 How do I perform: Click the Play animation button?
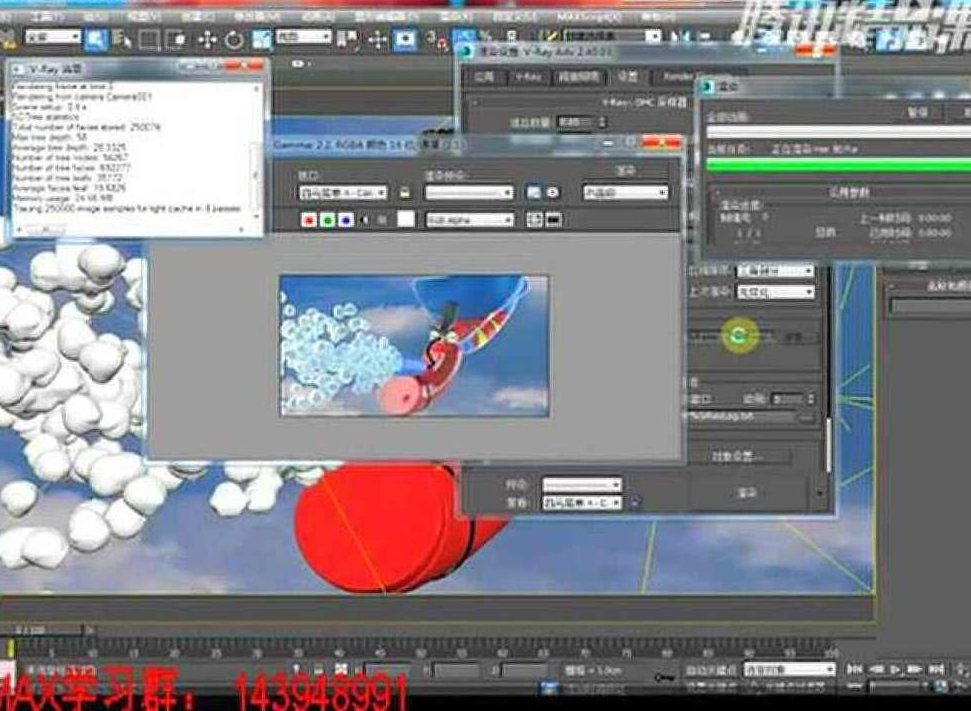click(x=896, y=667)
